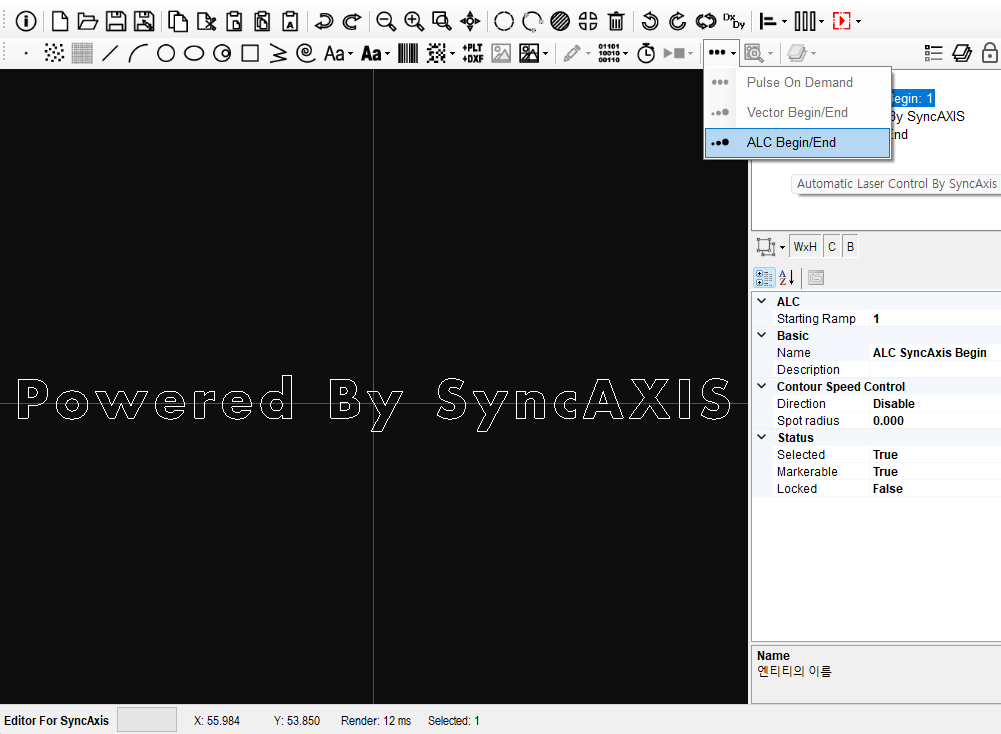Zoom out with the minus magnifier
The width and height of the screenshot is (1001, 734).
(386, 21)
